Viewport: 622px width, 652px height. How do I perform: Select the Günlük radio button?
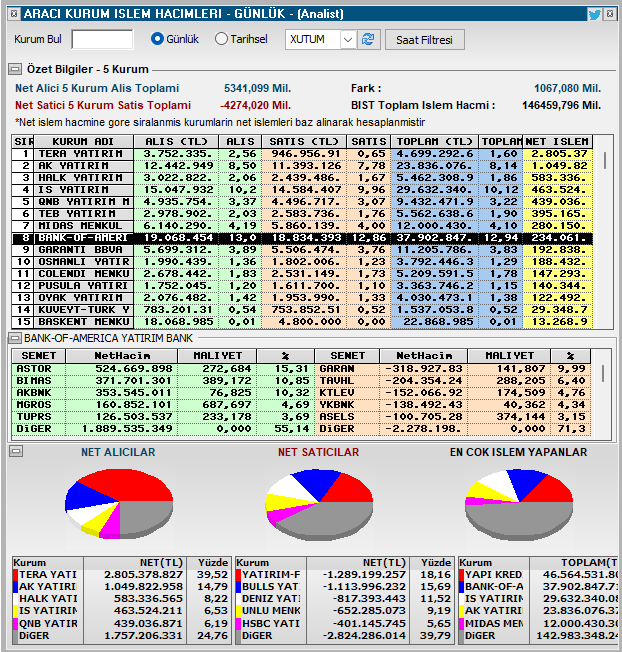[157, 39]
